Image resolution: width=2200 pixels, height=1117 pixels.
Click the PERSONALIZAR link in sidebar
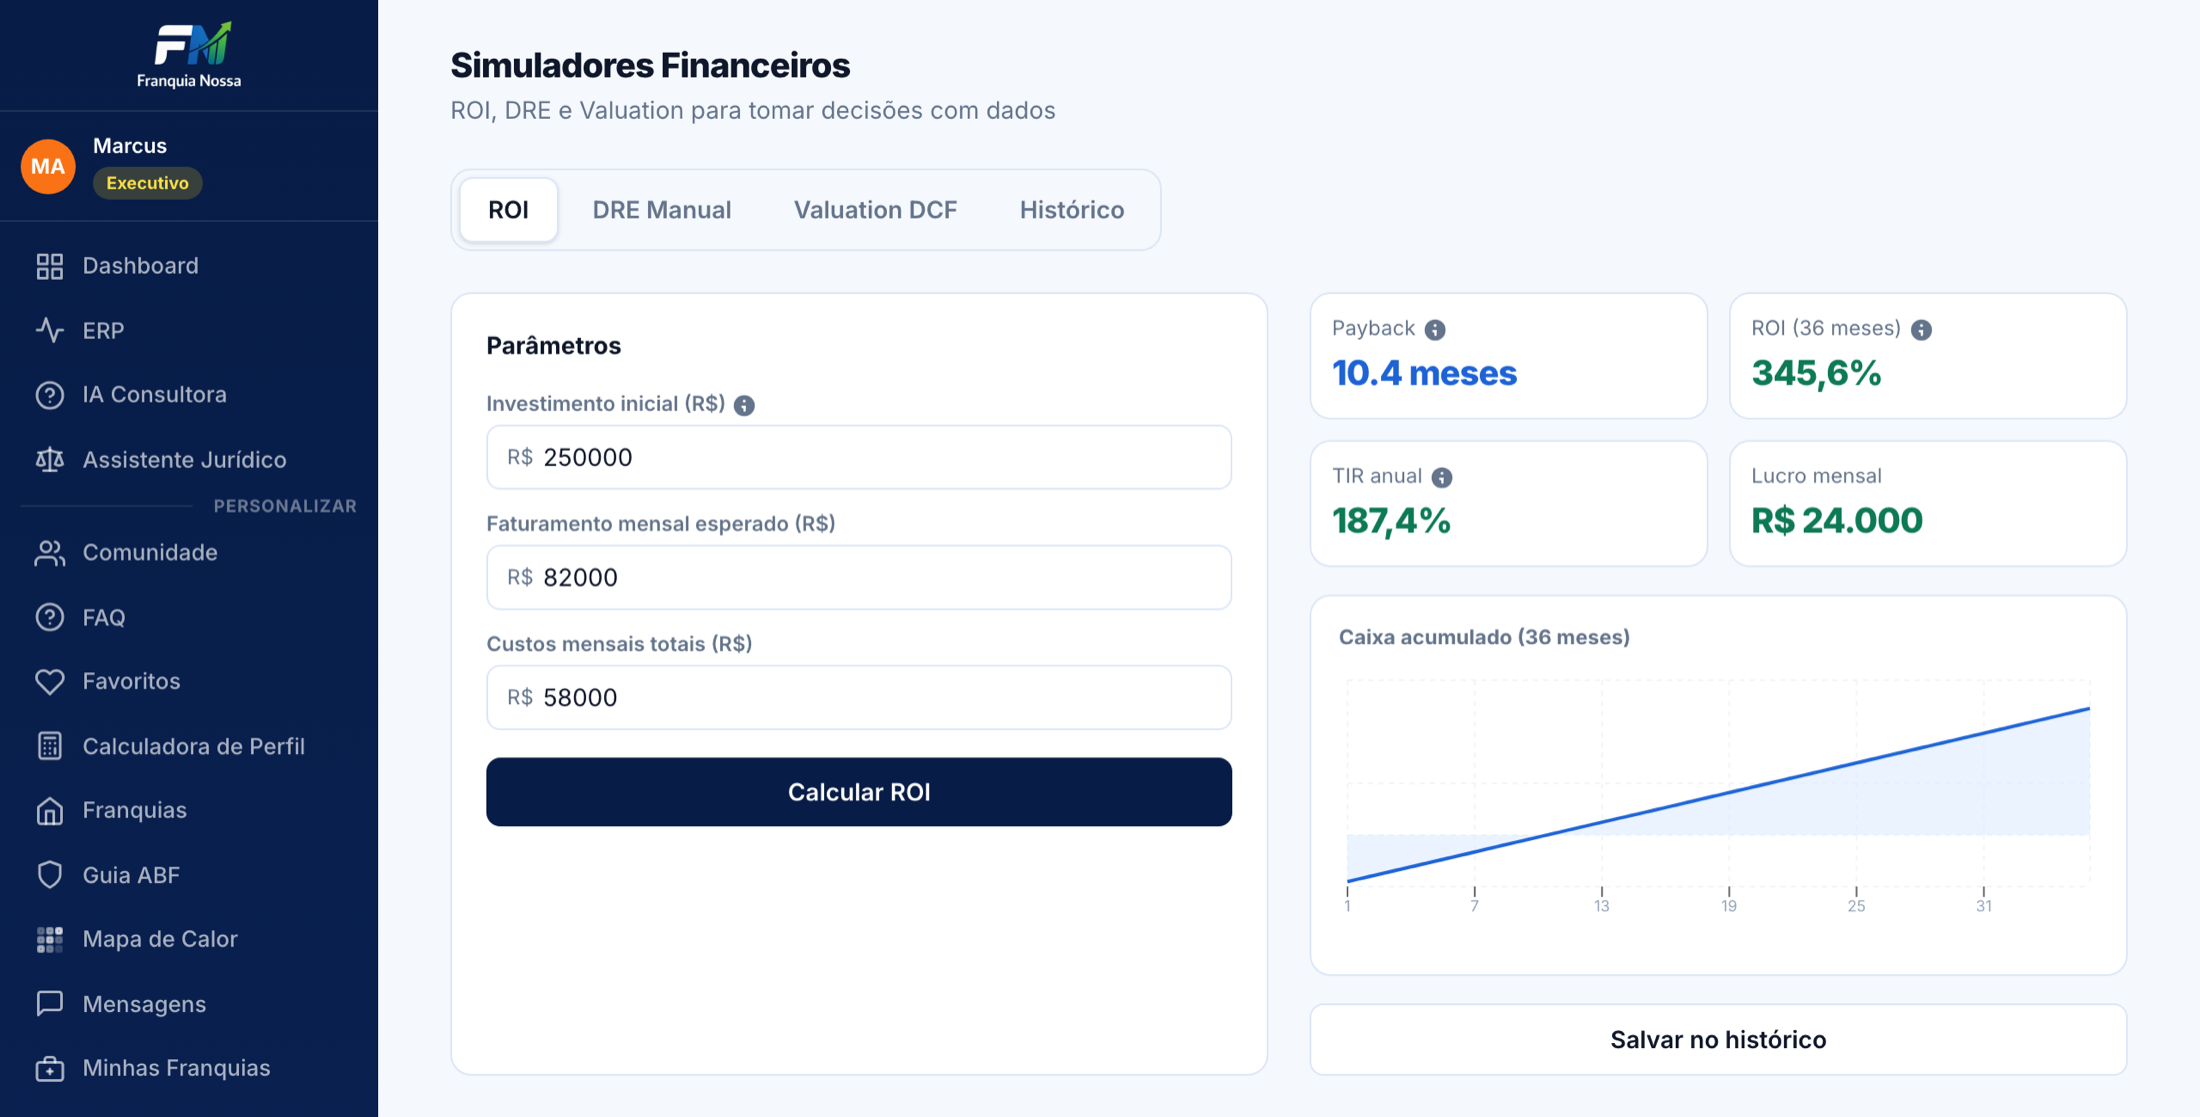tap(285, 506)
